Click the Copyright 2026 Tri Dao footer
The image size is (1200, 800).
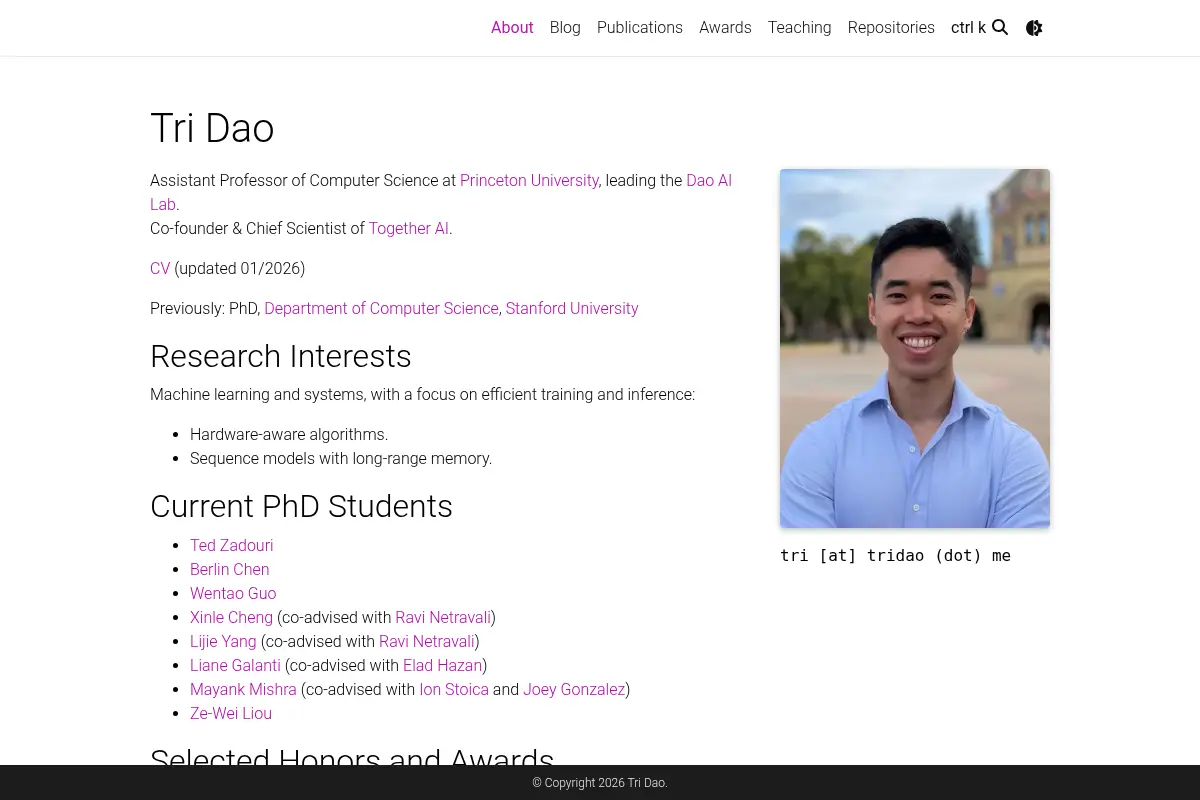pyautogui.click(x=600, y=783)
